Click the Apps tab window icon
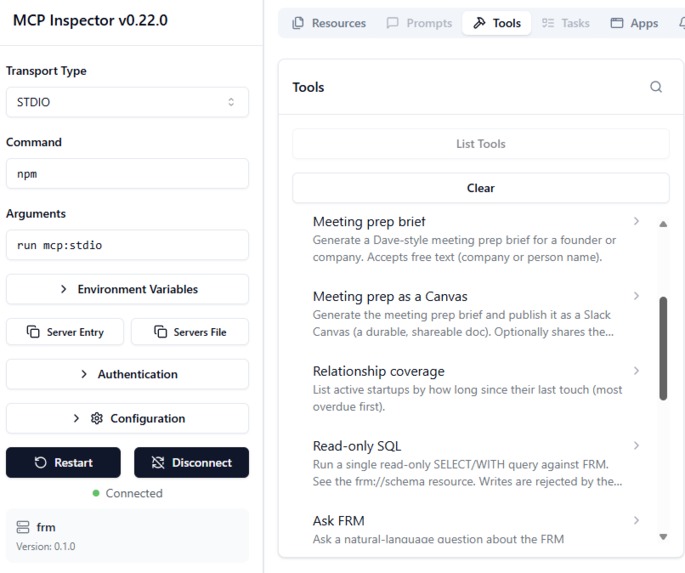The width and height of the screenshot is (685, 573). [616, 23]
